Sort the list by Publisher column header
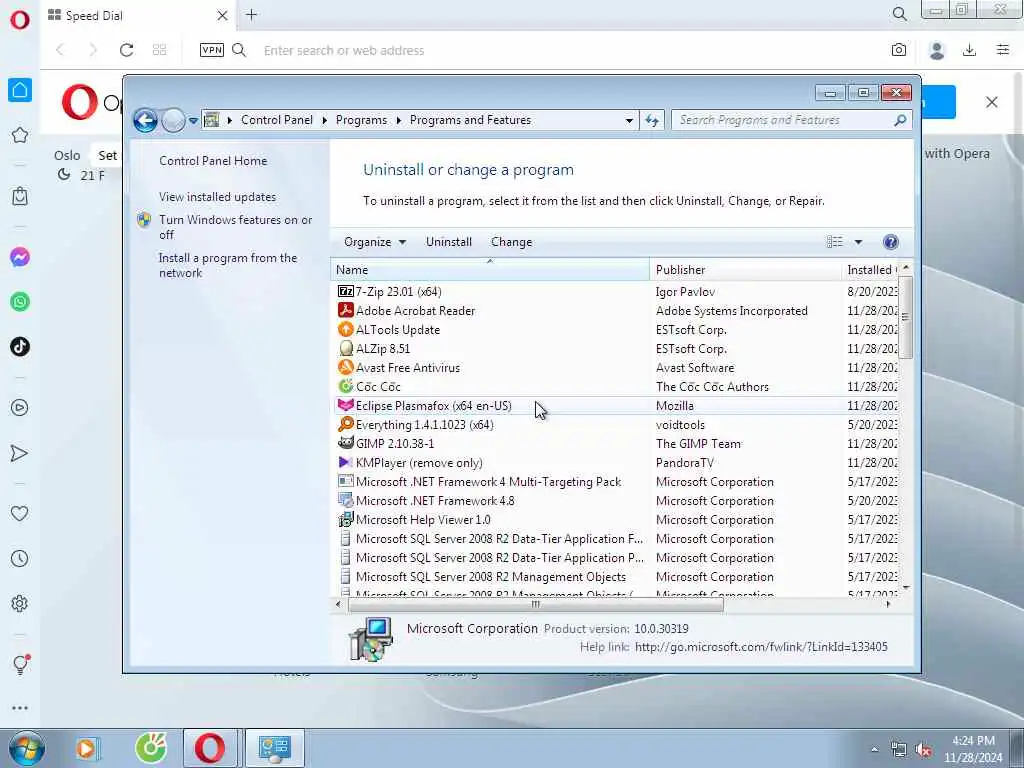The width and height of the screenshot is (1024, 768). (746, 270)
